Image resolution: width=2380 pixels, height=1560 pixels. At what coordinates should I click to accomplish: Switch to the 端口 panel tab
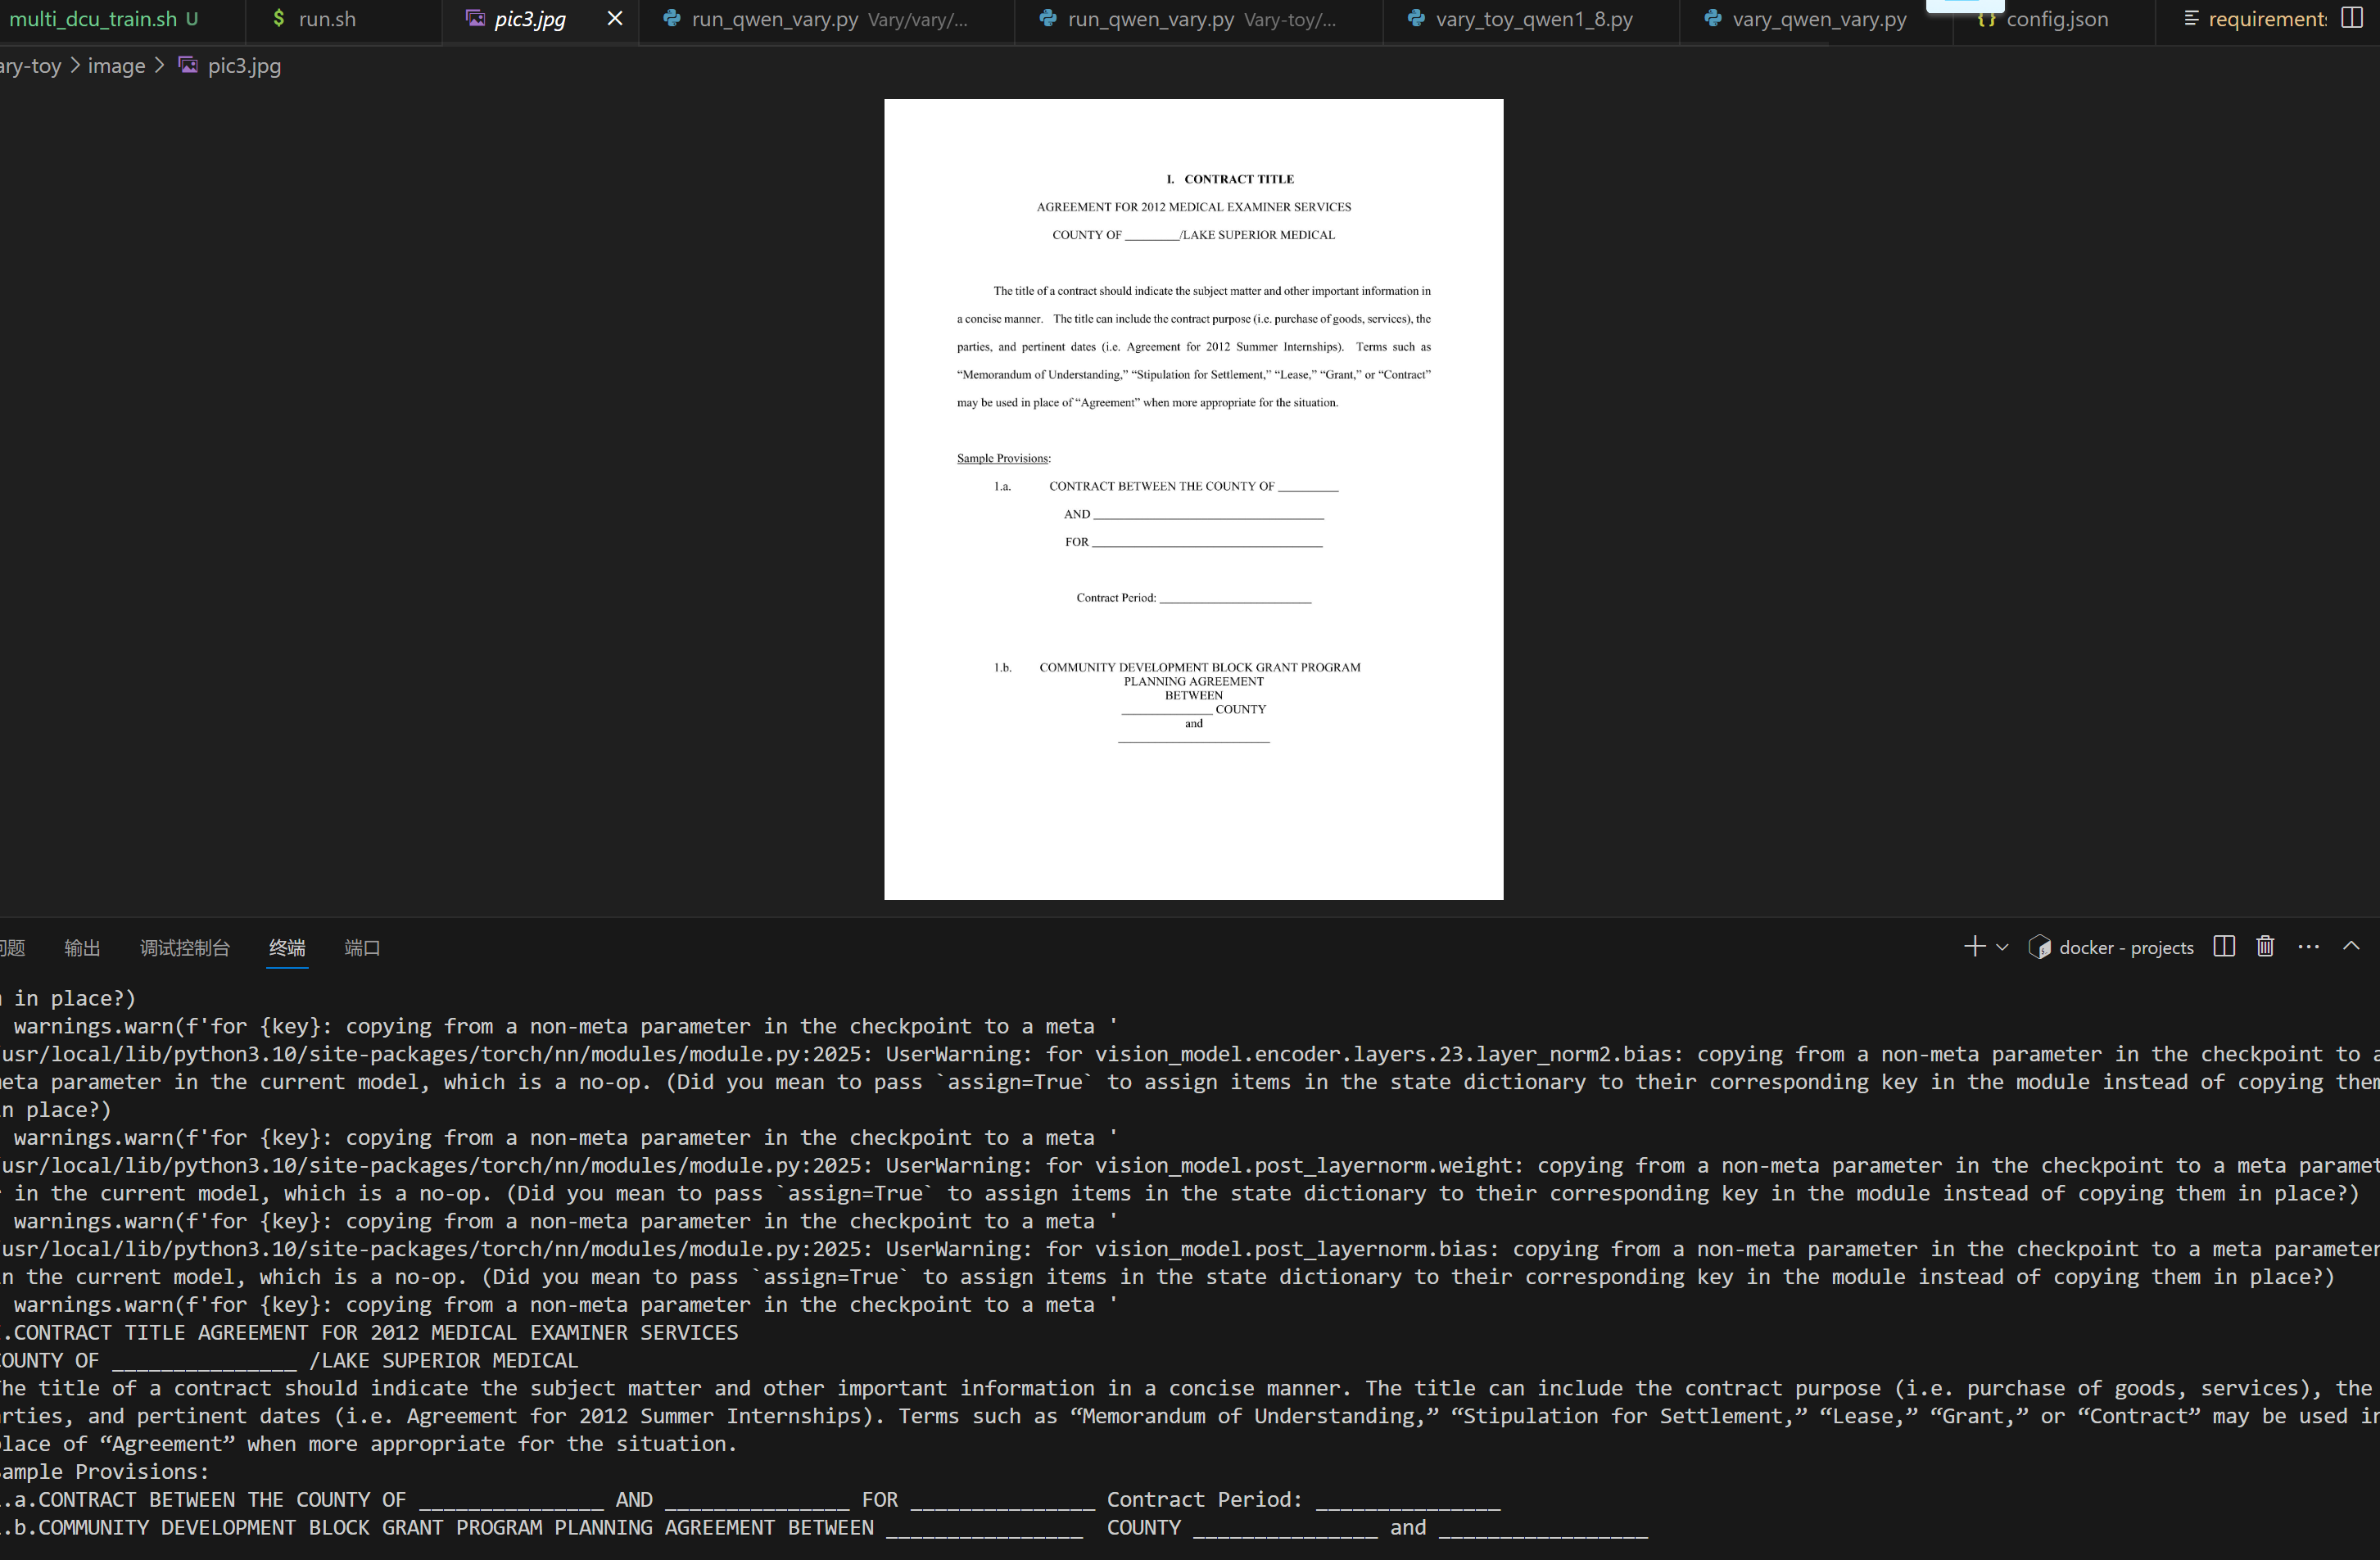(x=362, y=948)
